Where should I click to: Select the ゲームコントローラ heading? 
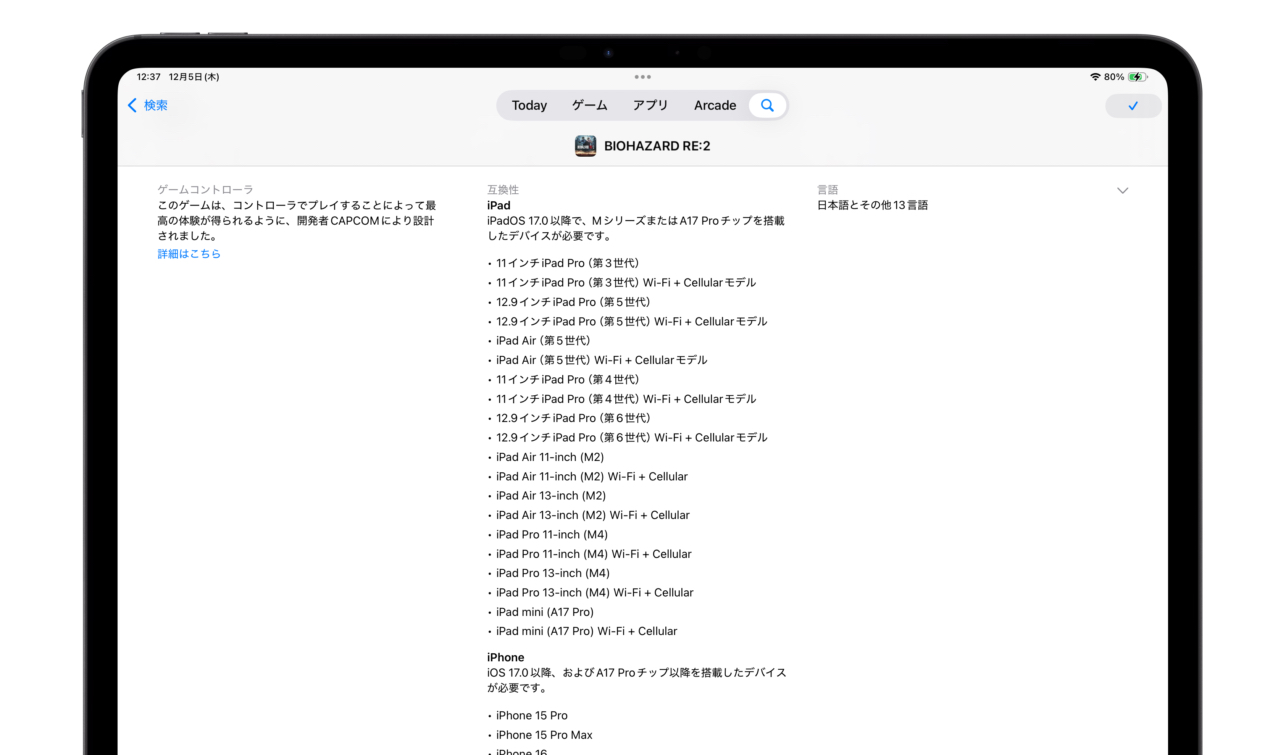(x=205, y=189)
